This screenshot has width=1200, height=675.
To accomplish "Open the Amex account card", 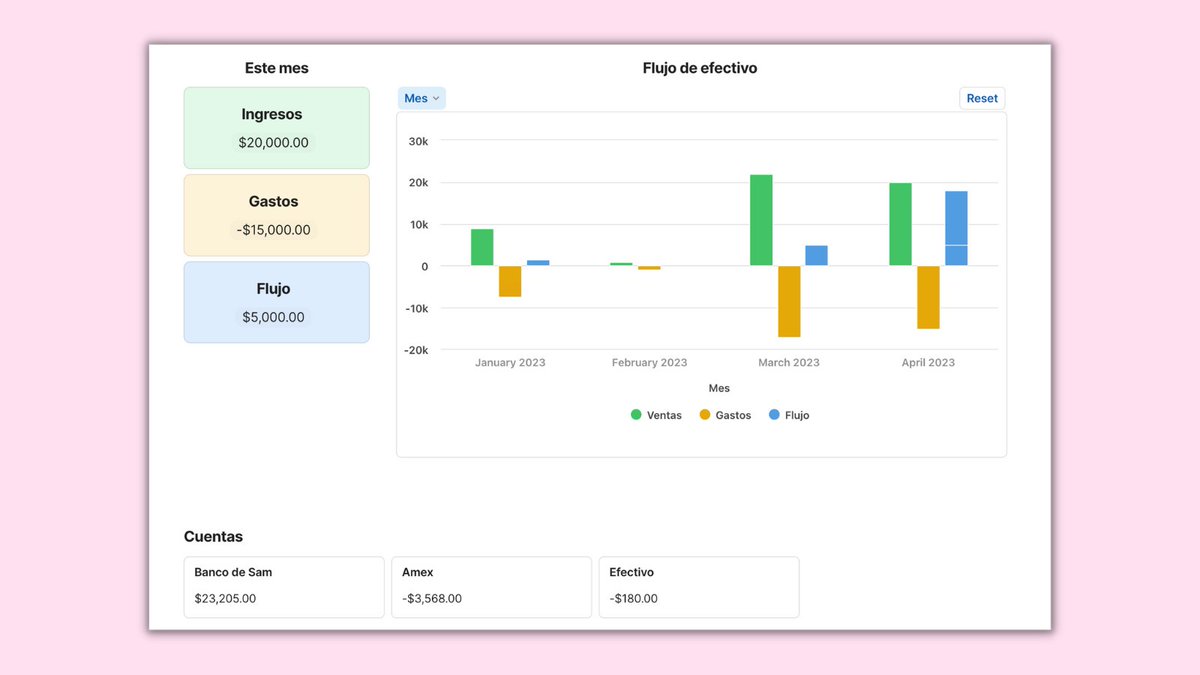I will (x=491, y=587).
